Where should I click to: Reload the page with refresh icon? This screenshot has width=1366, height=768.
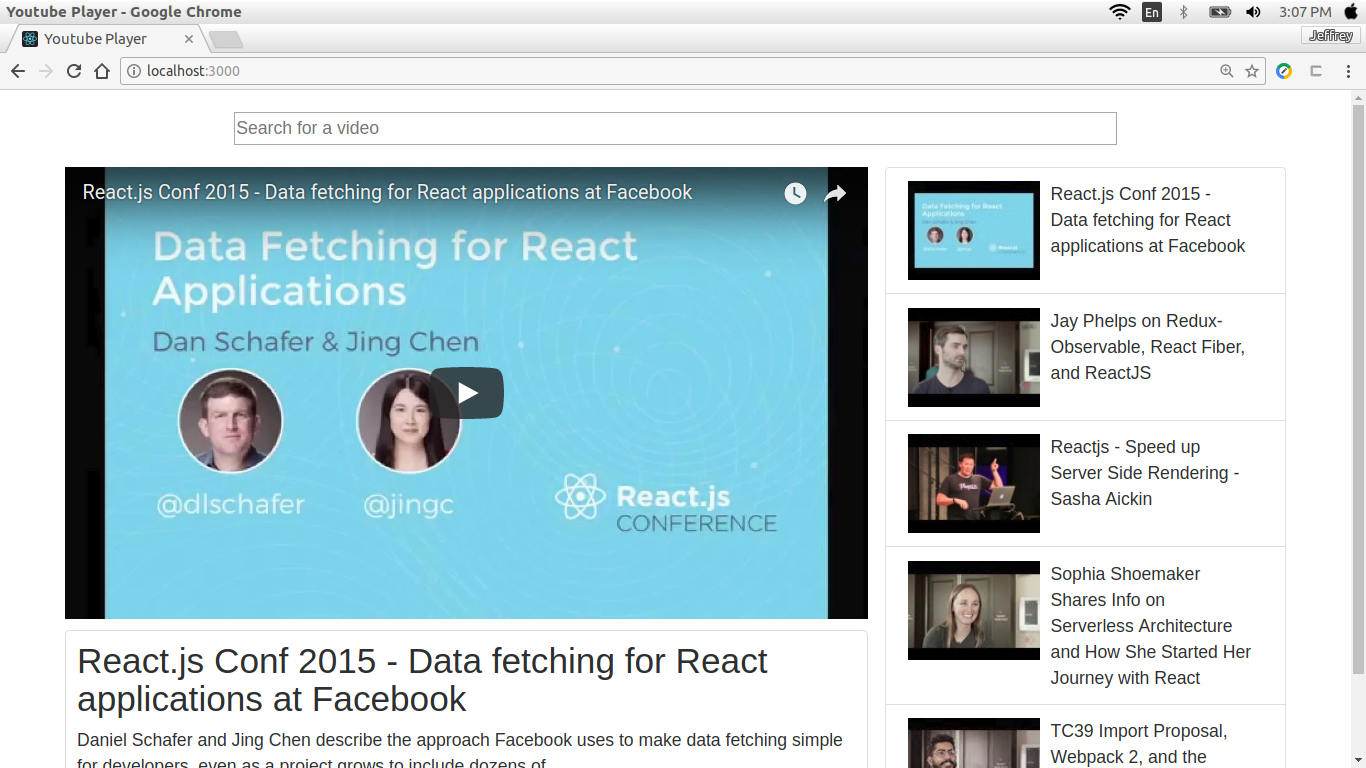click(x=74, y=71)
